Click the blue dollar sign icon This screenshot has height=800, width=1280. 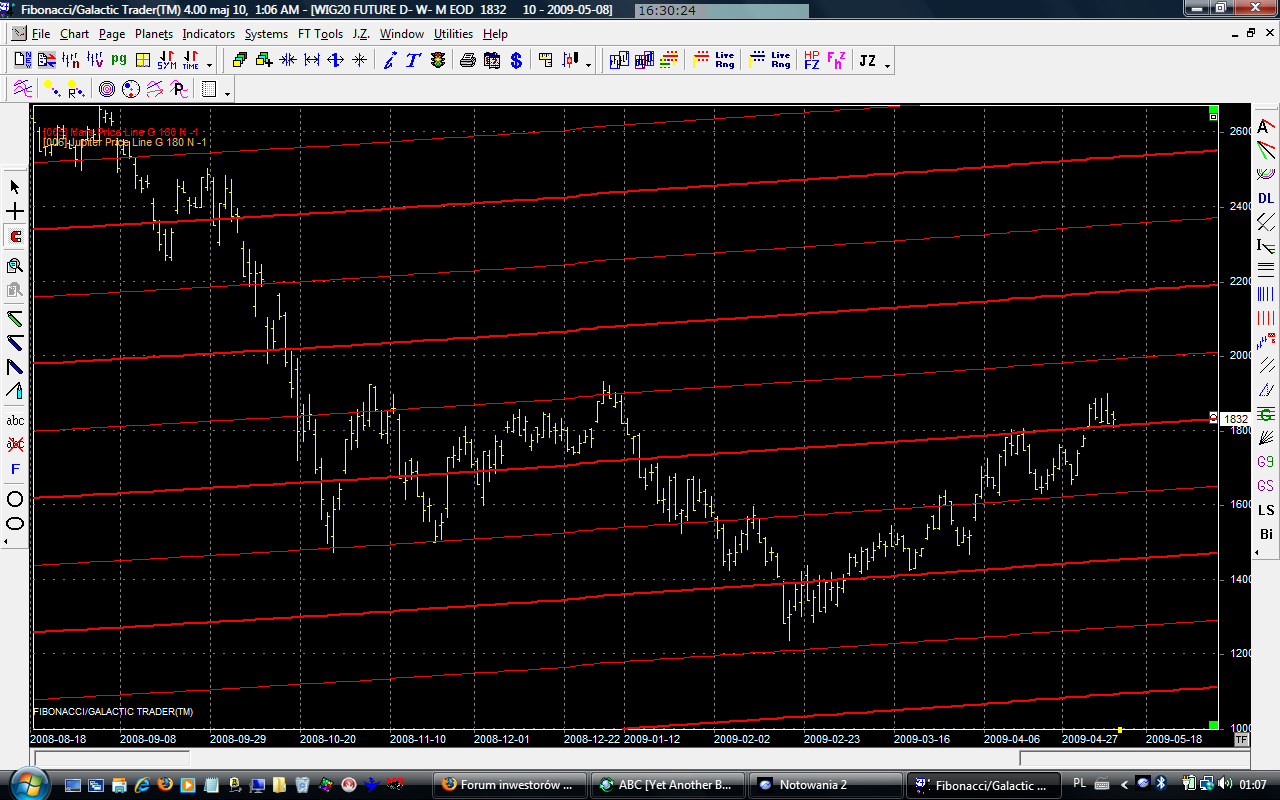coord(516,61)
